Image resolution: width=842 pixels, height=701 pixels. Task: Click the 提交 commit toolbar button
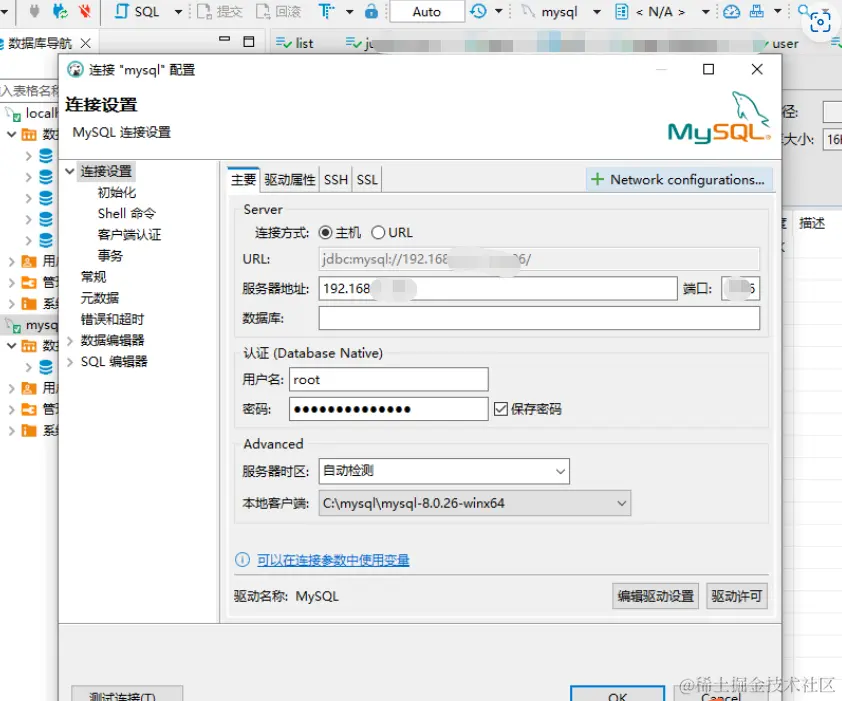220,12
